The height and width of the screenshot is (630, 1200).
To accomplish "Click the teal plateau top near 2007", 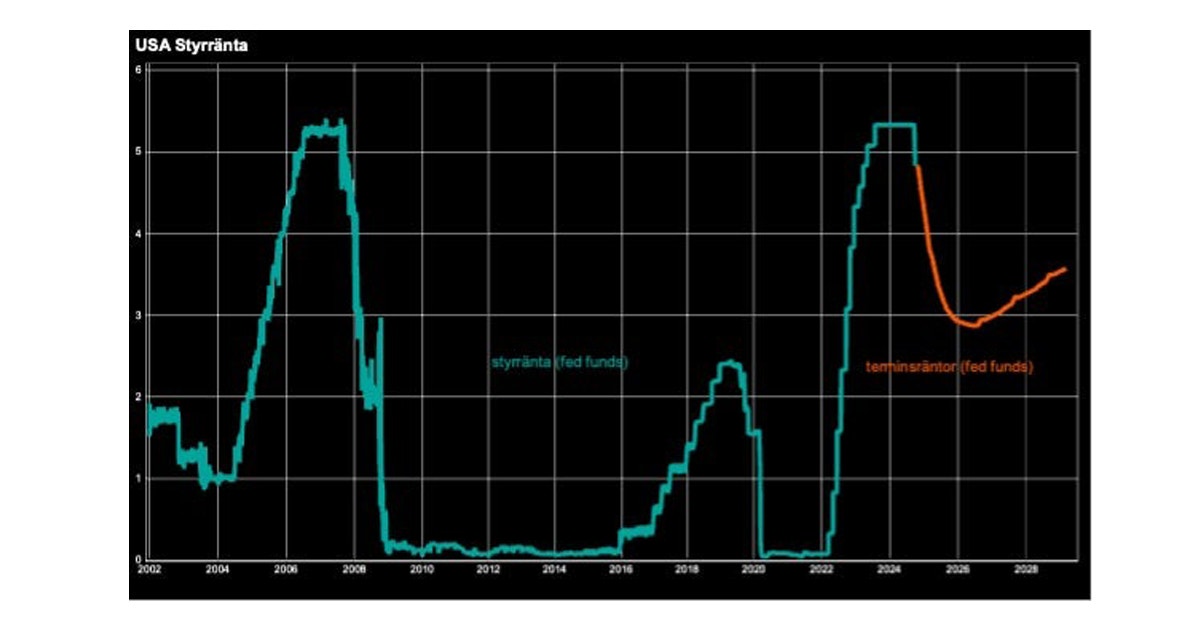I will [322, 130].
